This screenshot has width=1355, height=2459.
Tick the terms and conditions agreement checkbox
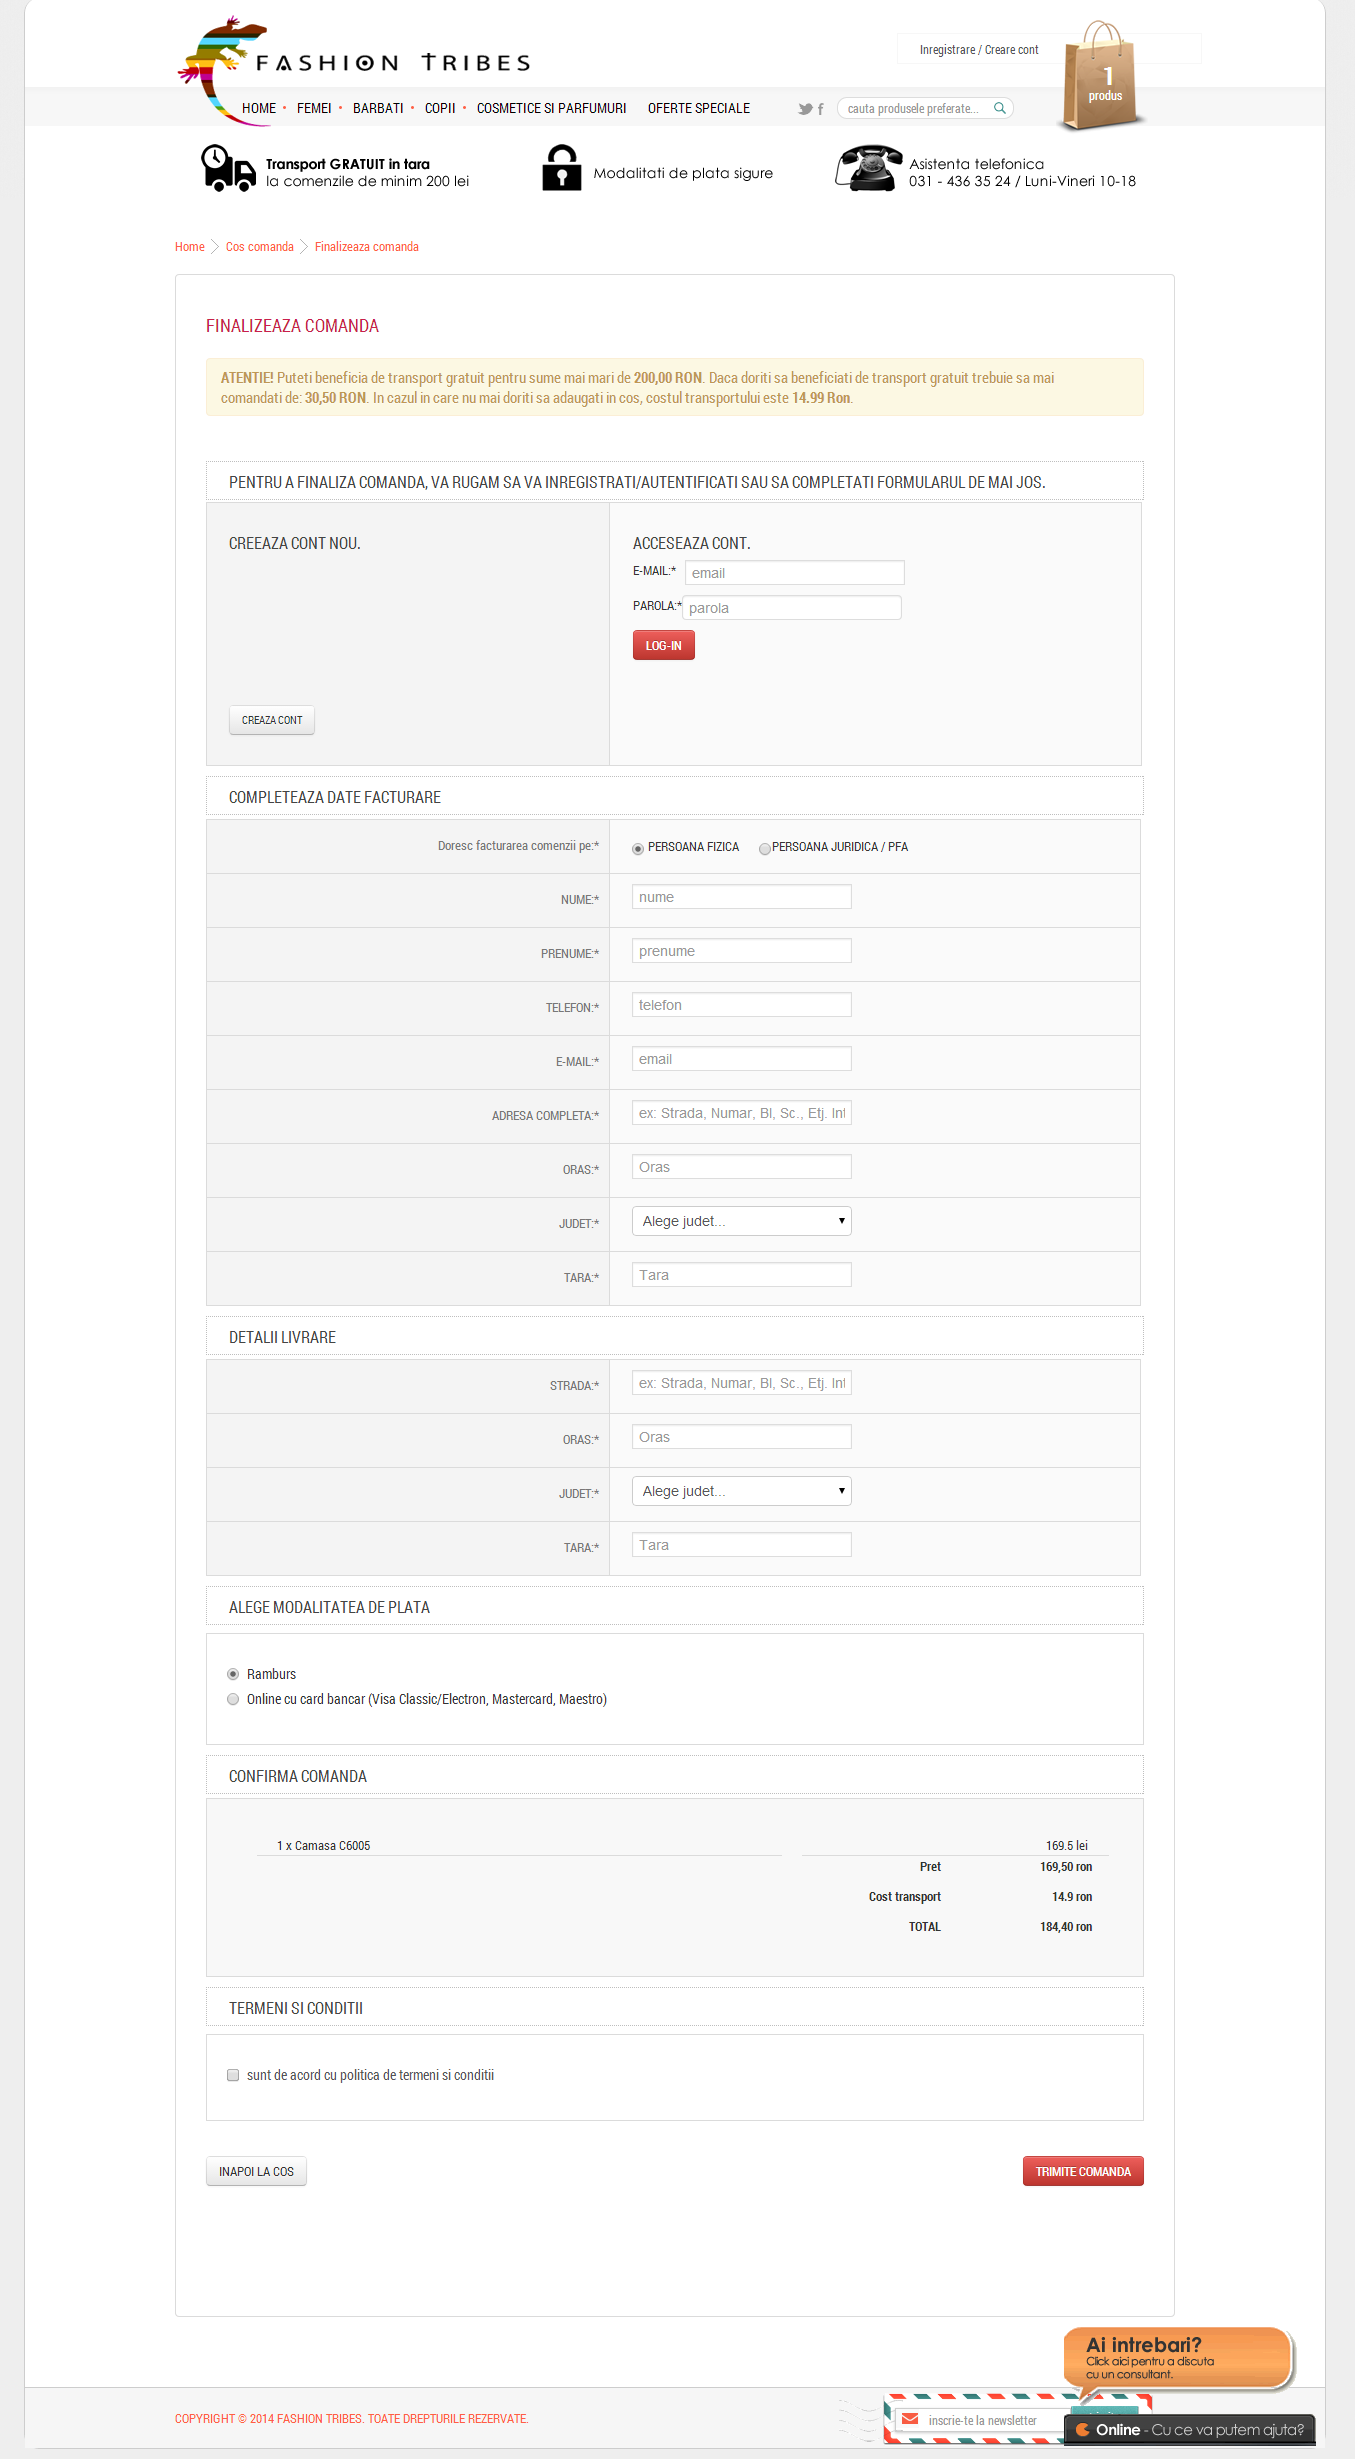[233, 2075]
